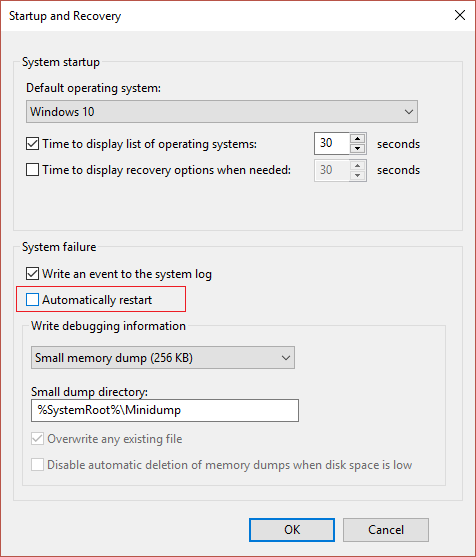Enable Time to display recovery options when needed
Screen dimensions: 476x557
click(32, 170)
